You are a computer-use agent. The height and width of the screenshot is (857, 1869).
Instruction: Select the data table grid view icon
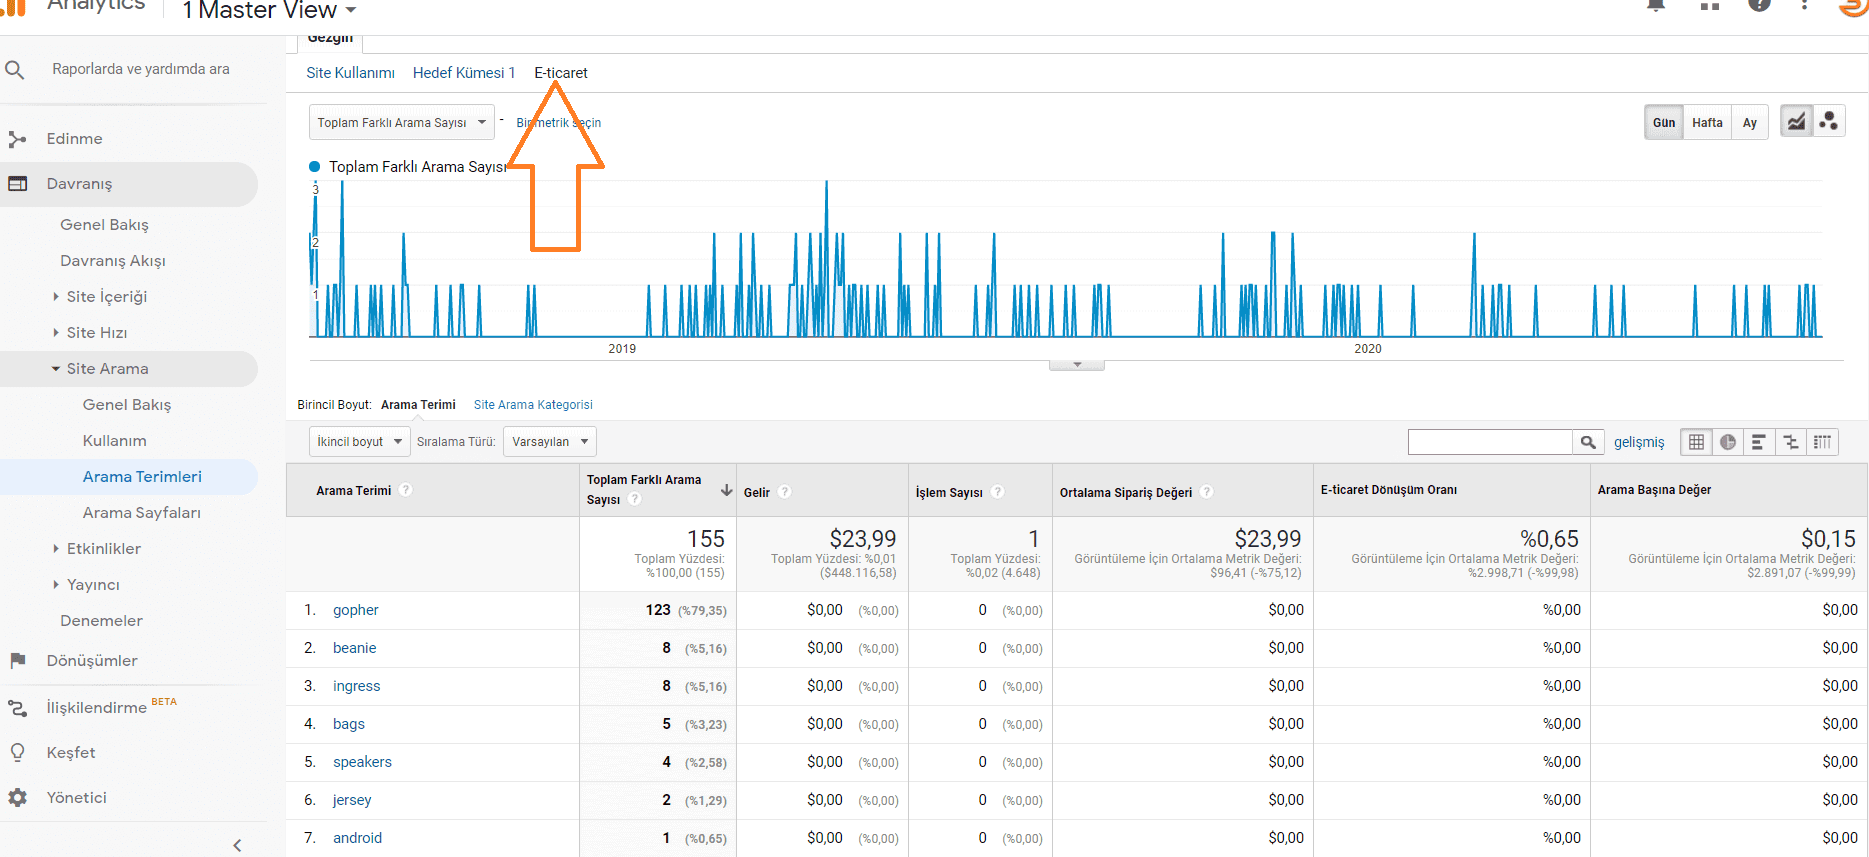[1696, 442]
